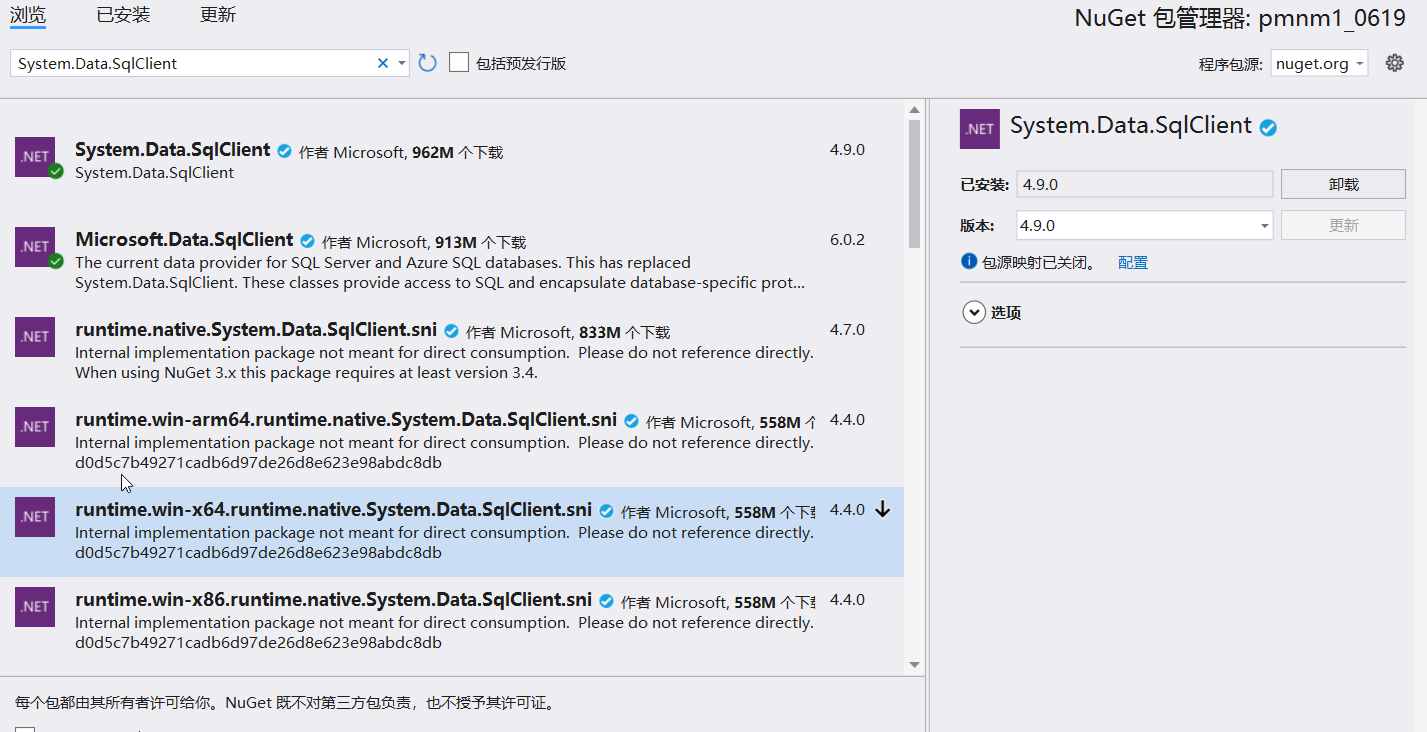Click version 4.7.0 of runtime.native package

point(847,330)
